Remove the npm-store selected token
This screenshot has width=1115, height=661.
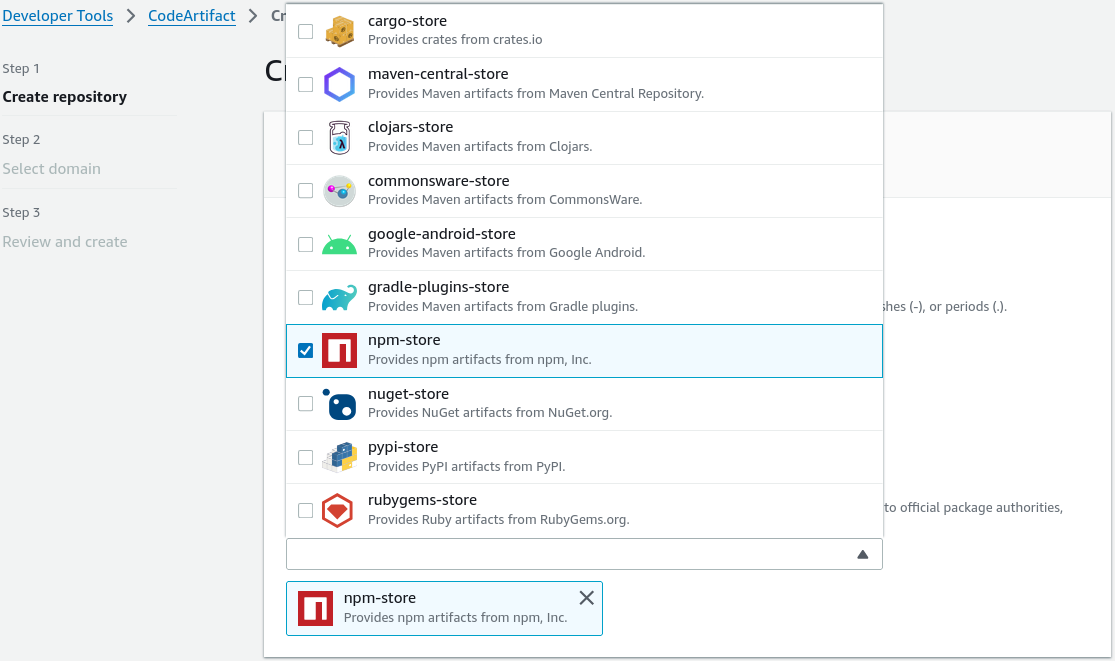tap(586, 598)
